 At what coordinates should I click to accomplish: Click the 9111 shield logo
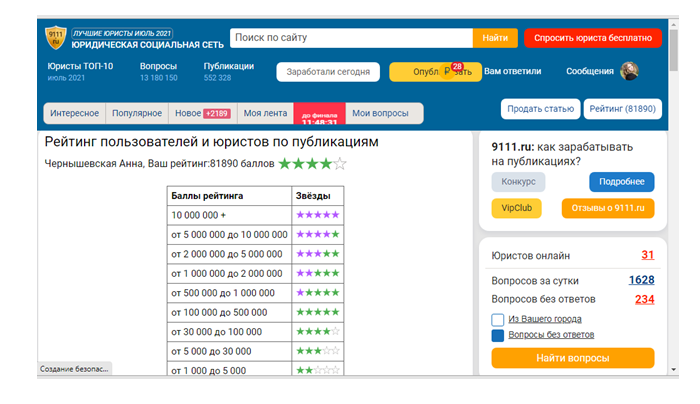[54, 38]
